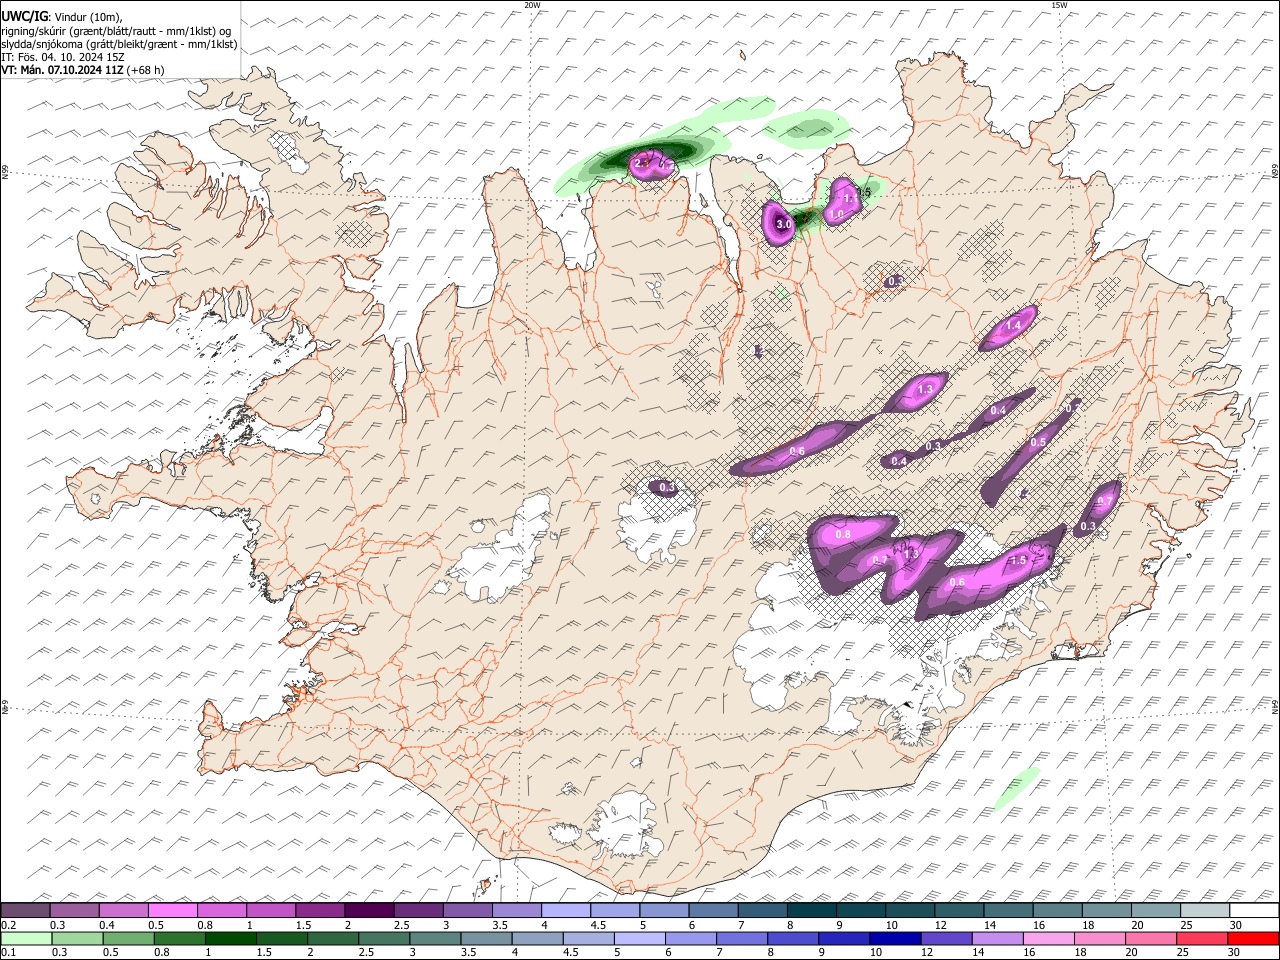Click upper legend swatch between 0.2 and 0.3
Screen dimensions: 1280x960
tap(25, 910)
